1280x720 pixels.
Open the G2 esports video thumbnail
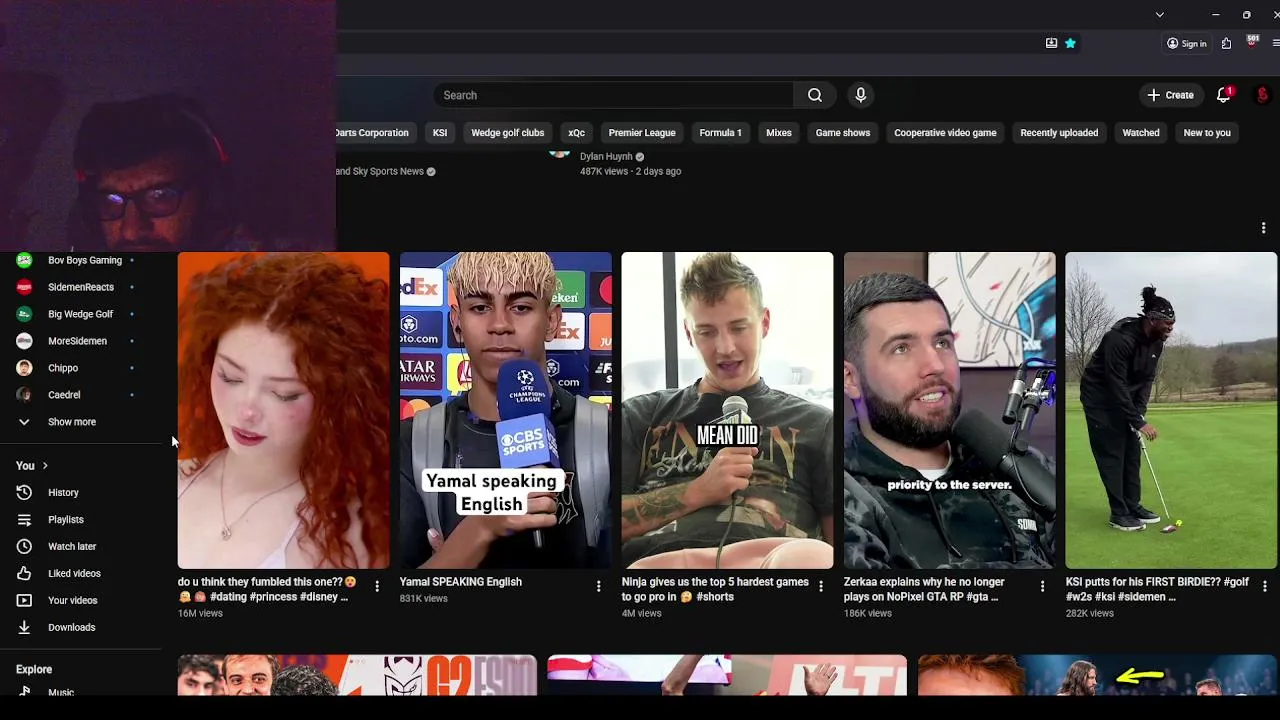pos(357,675)
